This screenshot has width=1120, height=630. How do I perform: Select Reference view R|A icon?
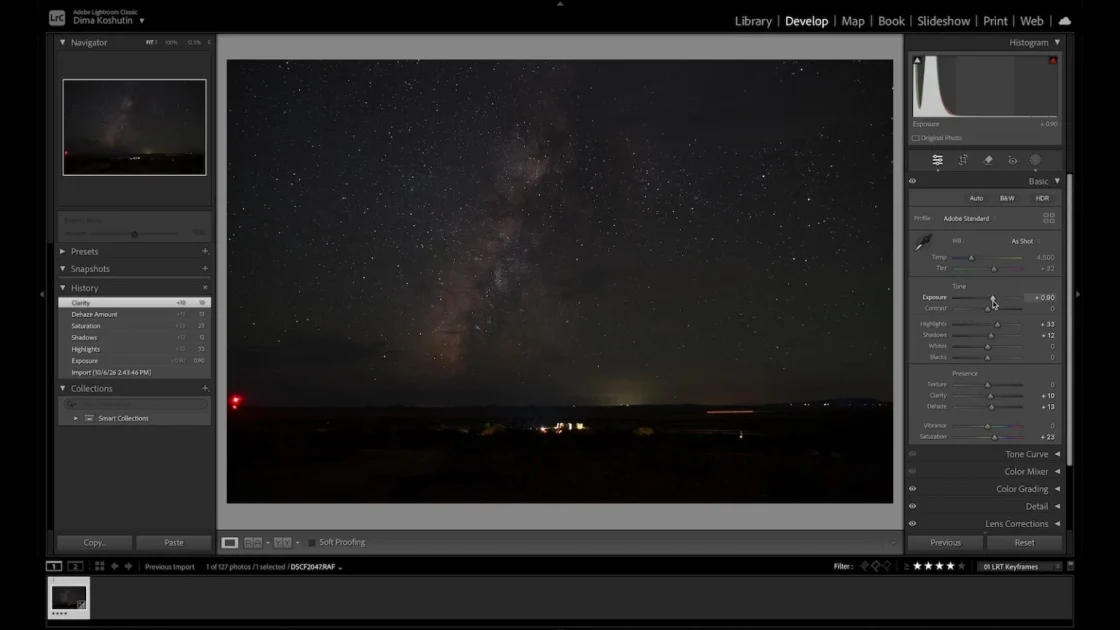[x=253, y=543]
